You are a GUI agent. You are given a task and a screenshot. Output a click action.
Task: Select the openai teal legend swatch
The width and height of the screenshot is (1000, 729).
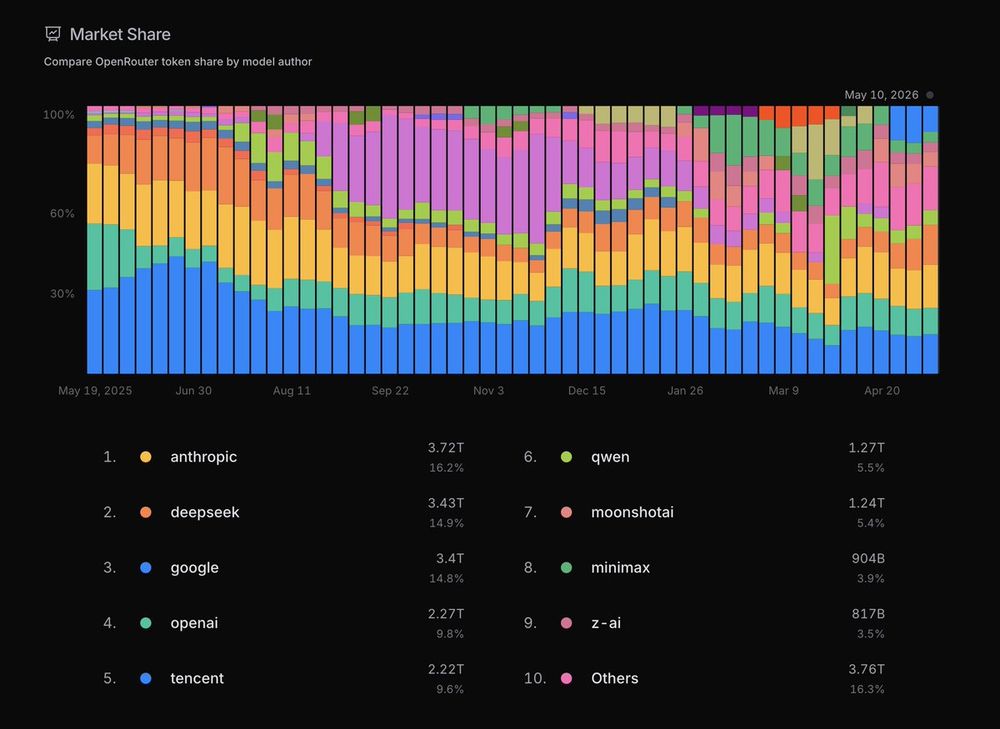(x=145, y=623)
